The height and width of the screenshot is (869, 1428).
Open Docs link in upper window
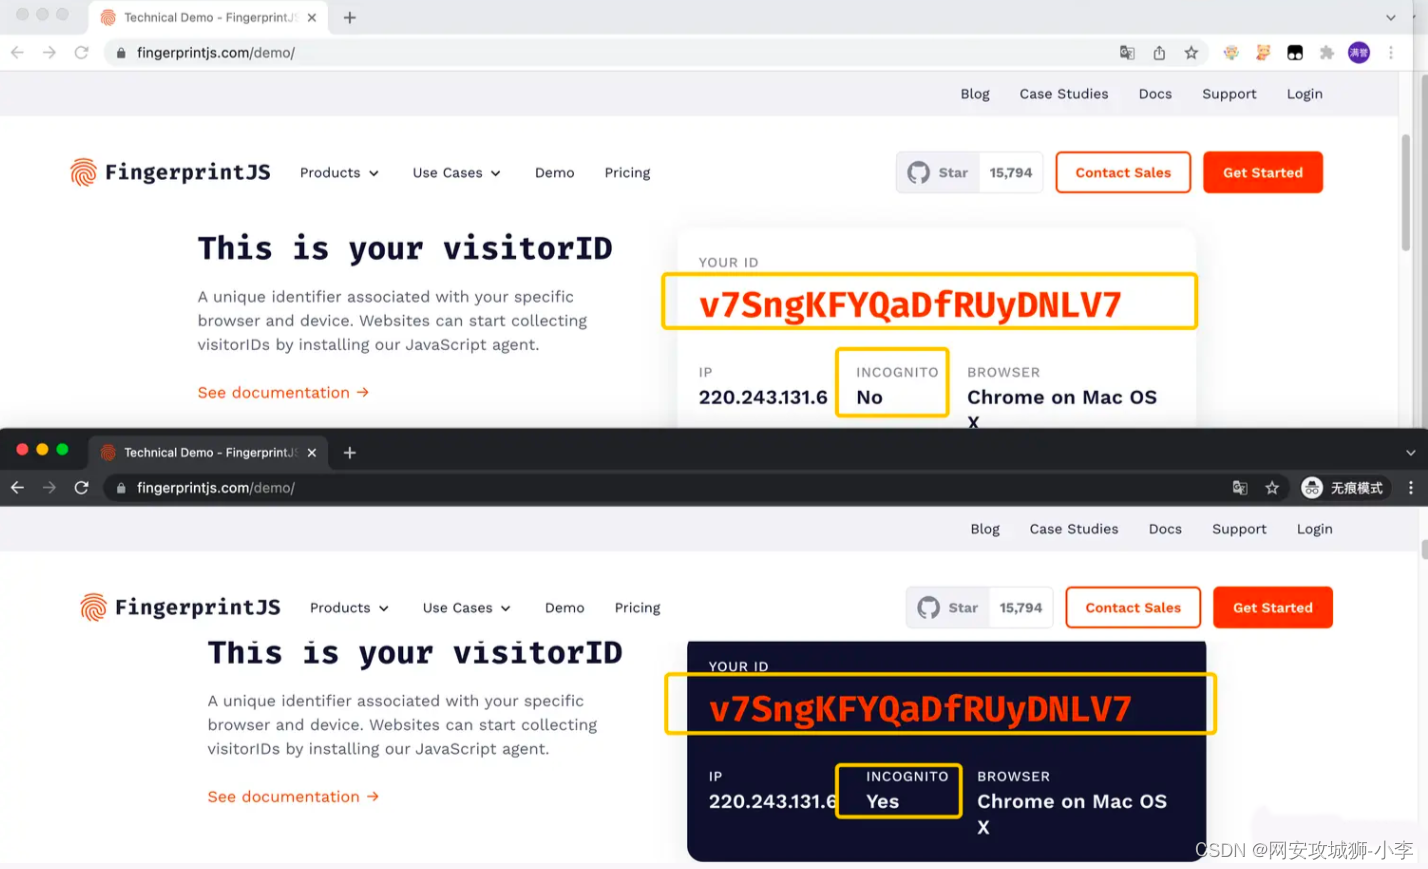click(1155, 94)
